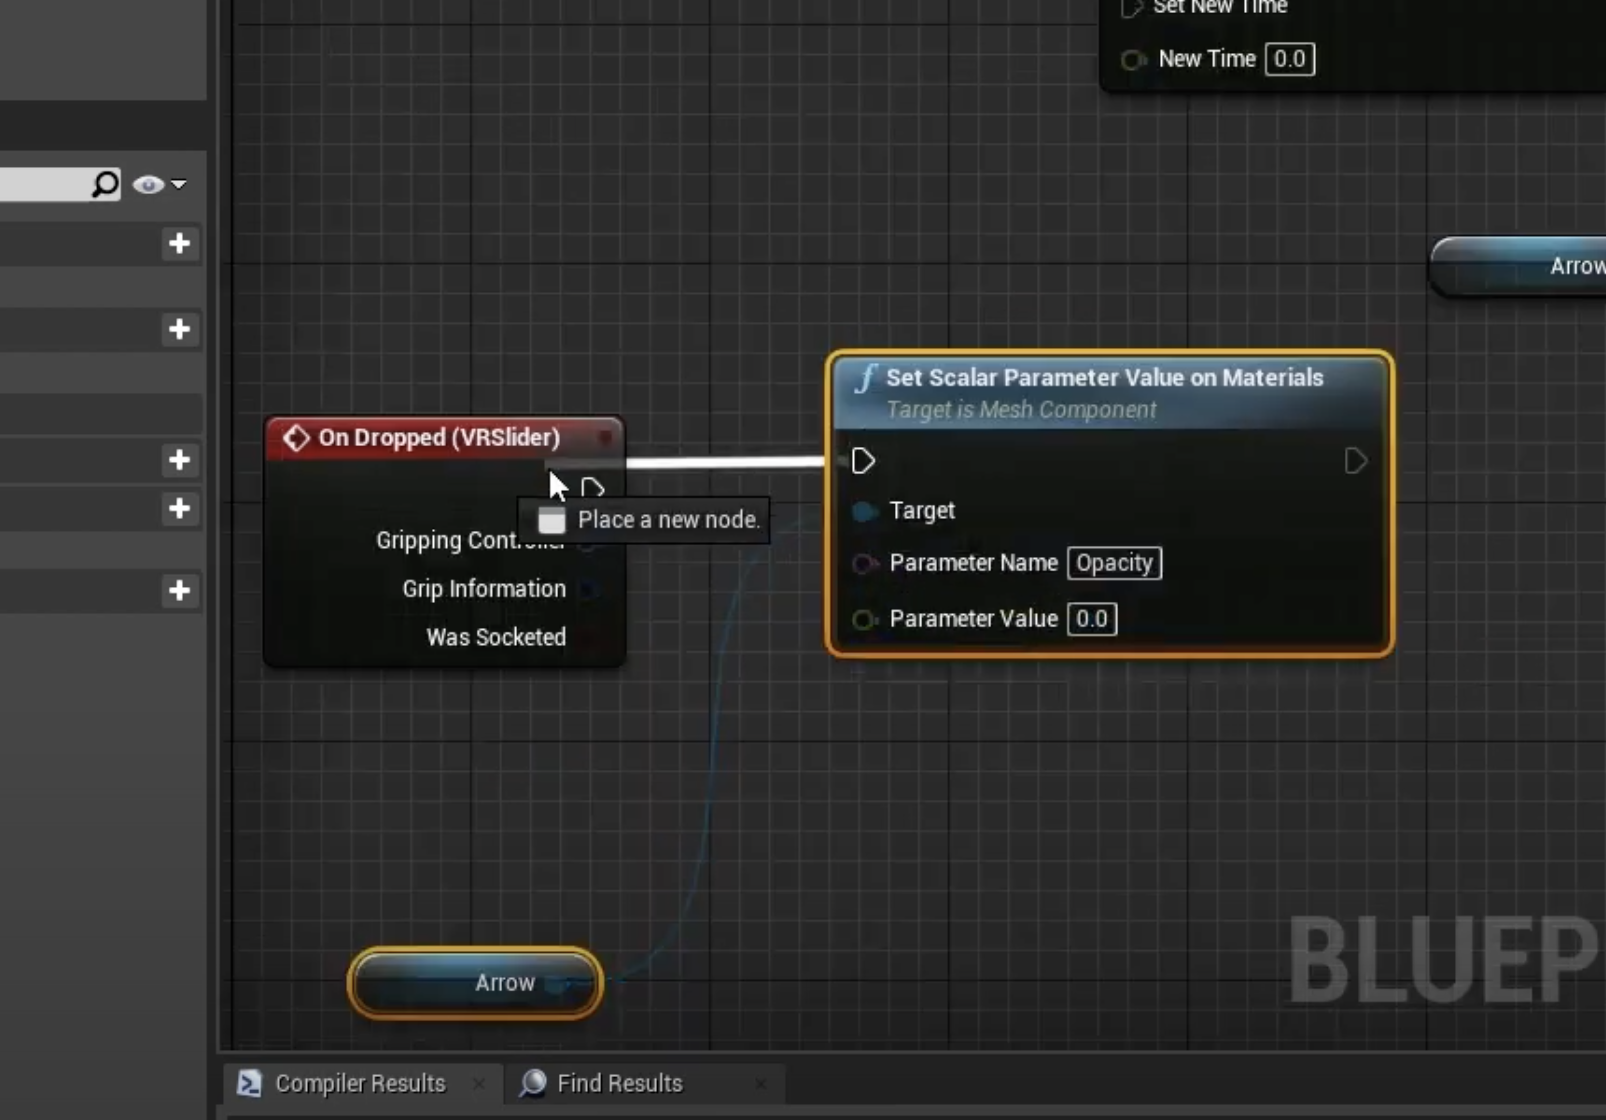The image size is (1606, 1120).
Task: Select the Arrow variable node at the right edge
Action: pos(1520,266)
